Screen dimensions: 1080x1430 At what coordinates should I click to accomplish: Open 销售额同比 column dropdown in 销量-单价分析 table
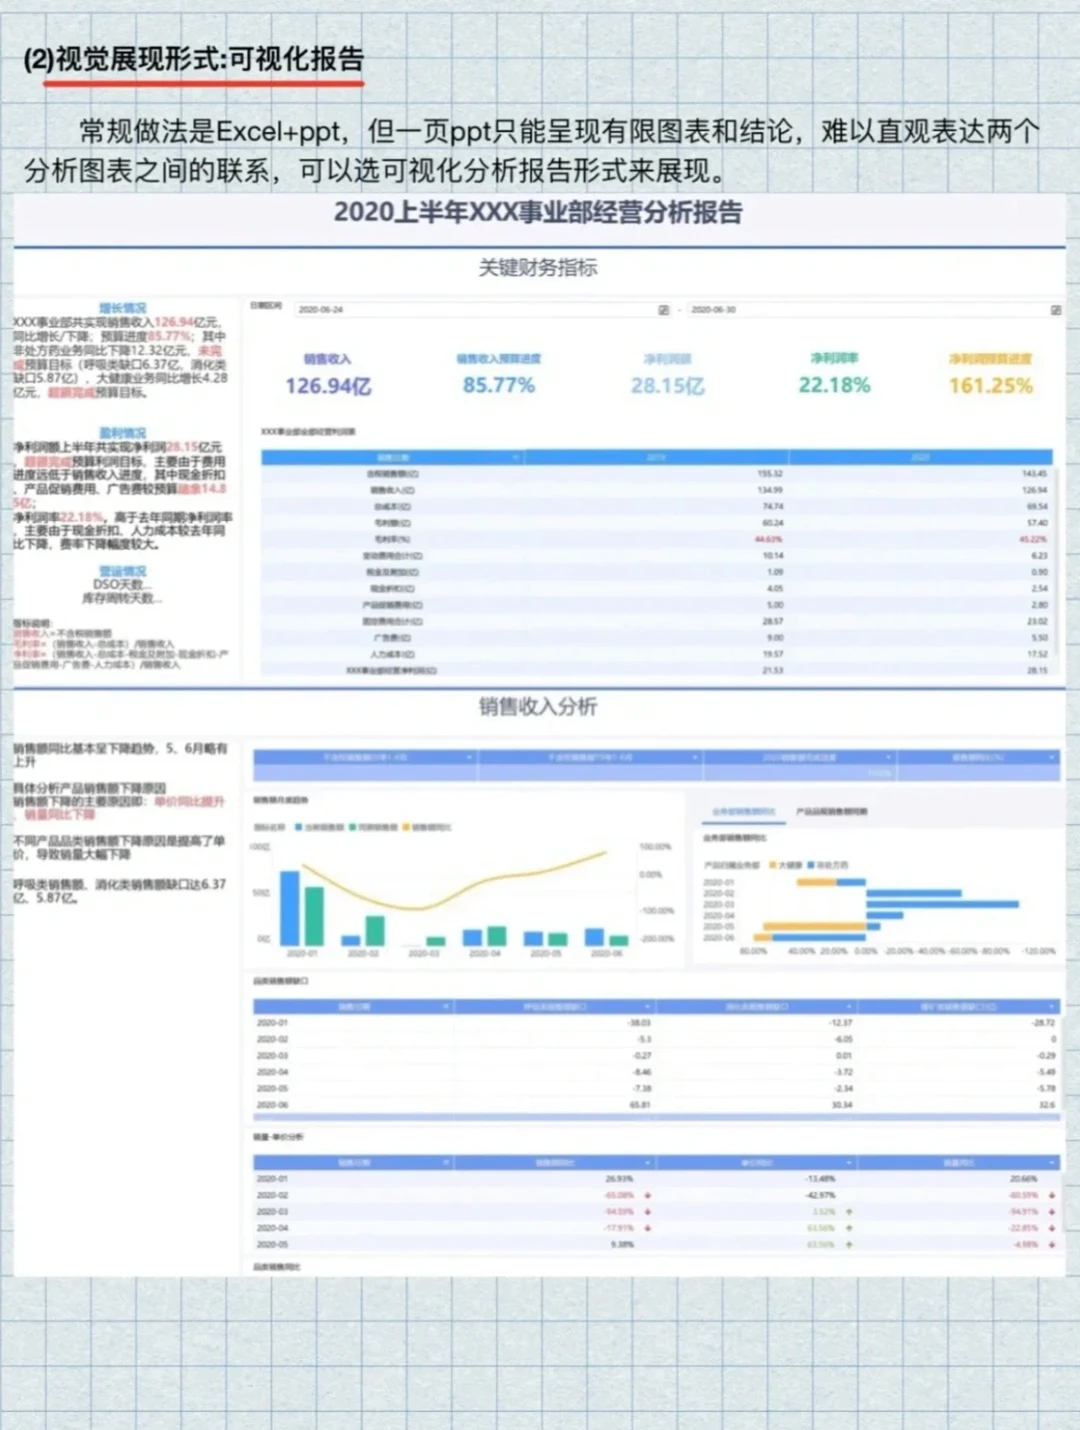(648, 1163)
